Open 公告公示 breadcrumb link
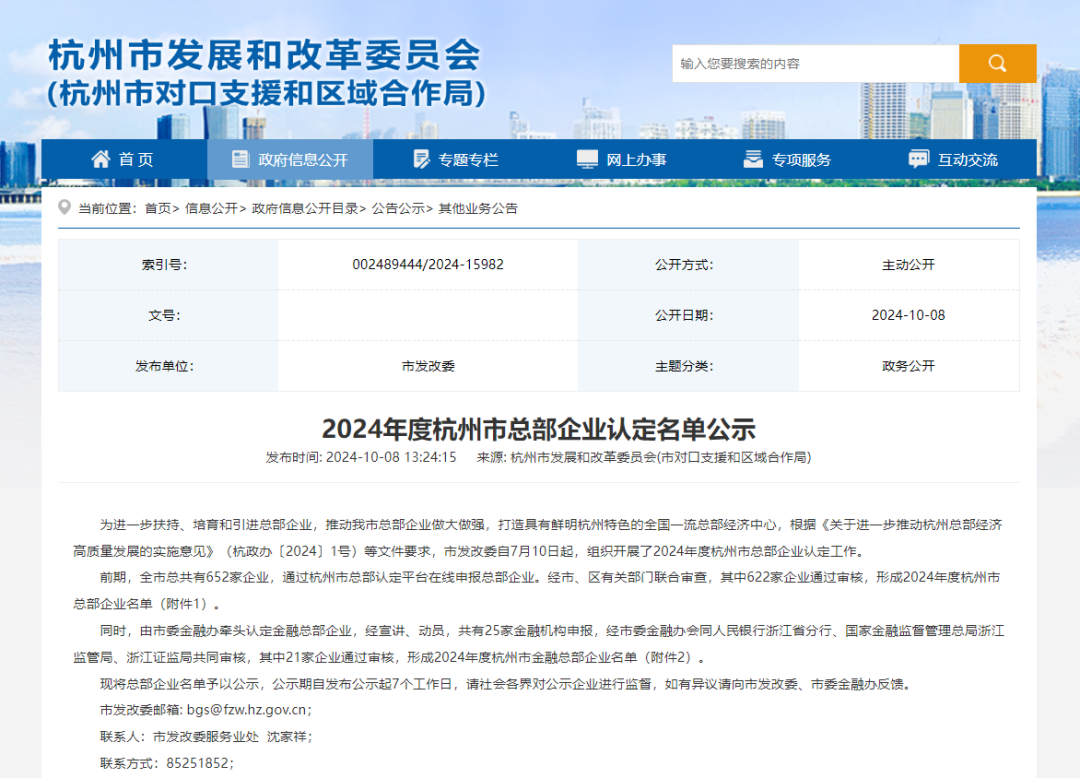Viewport: 1080px width, 778px height. pyautogui.click(x=398, y=209)
